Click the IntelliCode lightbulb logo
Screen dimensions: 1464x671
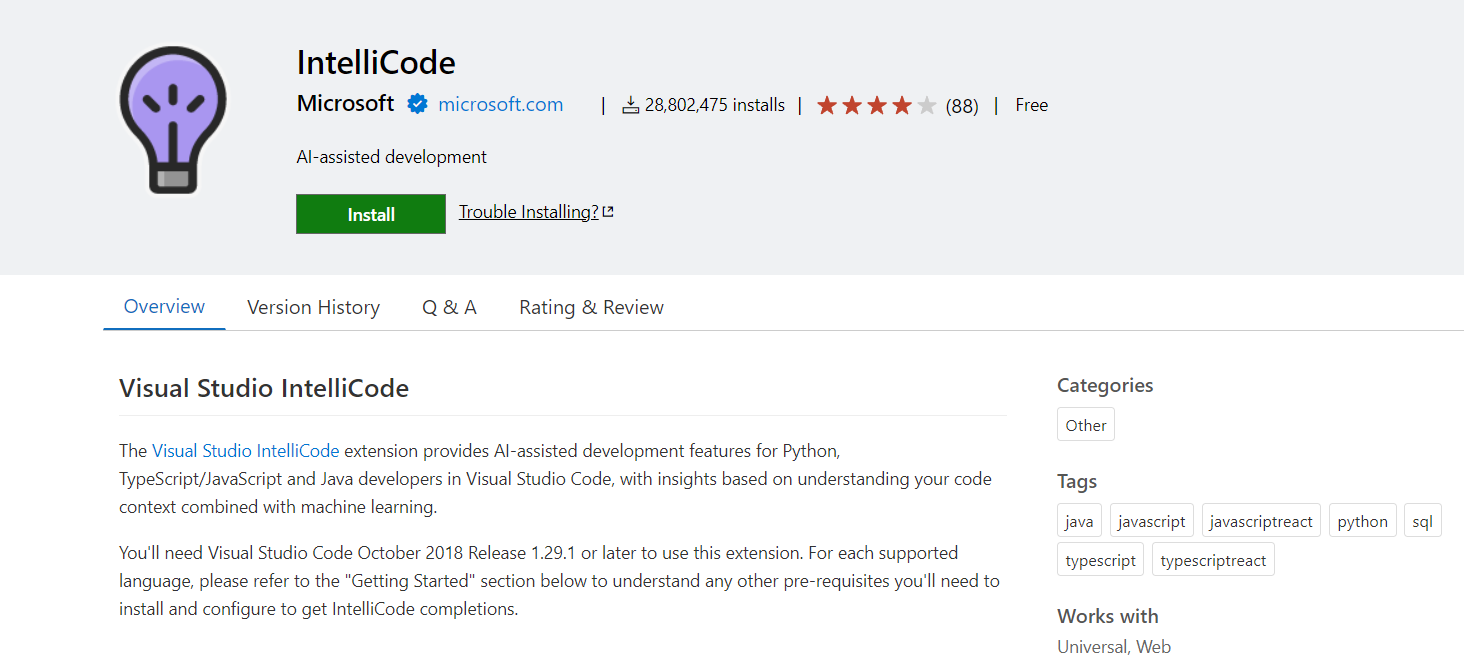pyautogui.click(x=173, y=119)
